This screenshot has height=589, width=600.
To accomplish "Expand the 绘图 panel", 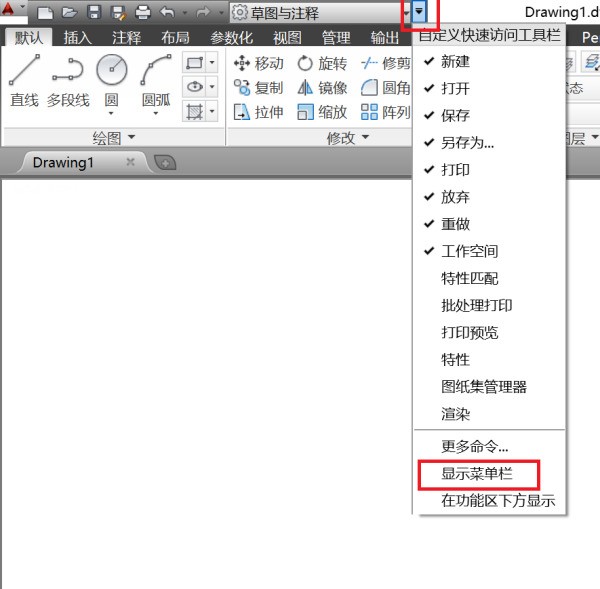I will click(114, 137).
